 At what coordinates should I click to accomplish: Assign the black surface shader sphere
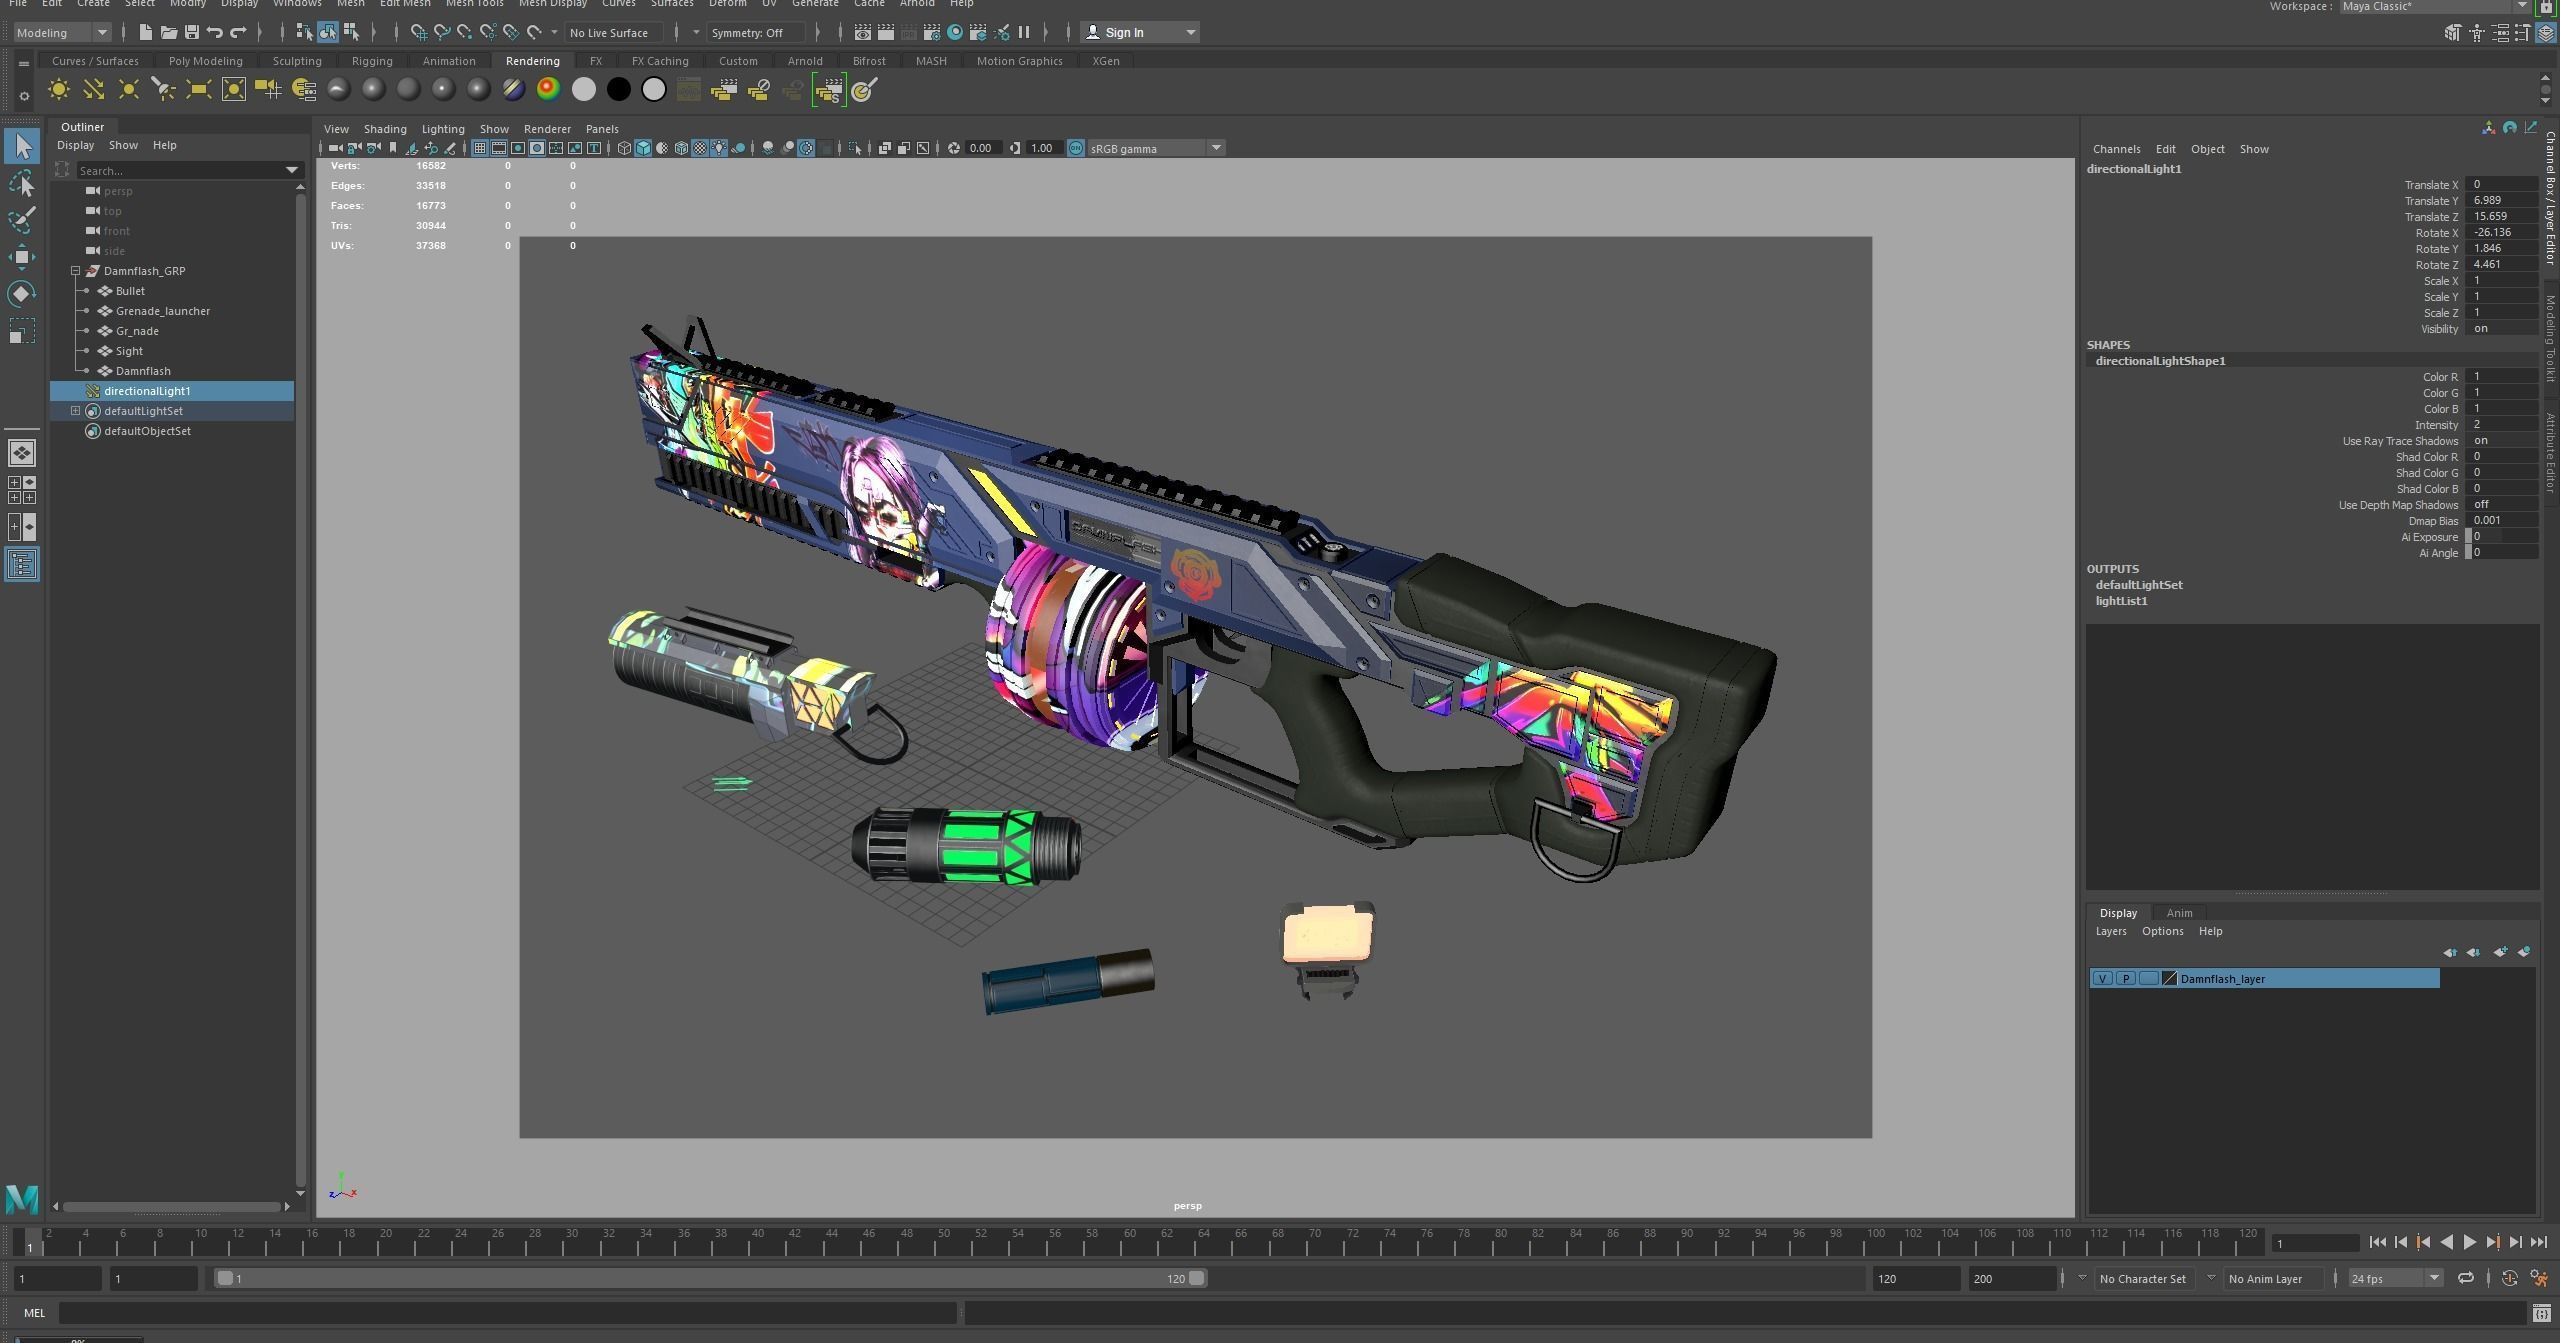619,90
